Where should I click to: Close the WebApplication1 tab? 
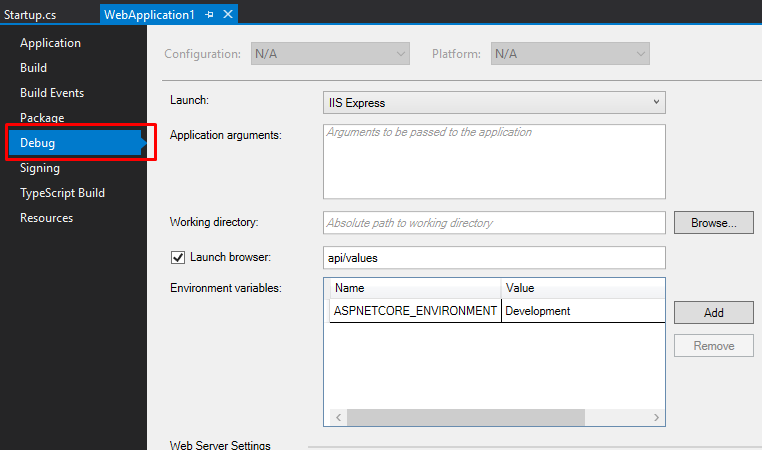pos(228,14)
